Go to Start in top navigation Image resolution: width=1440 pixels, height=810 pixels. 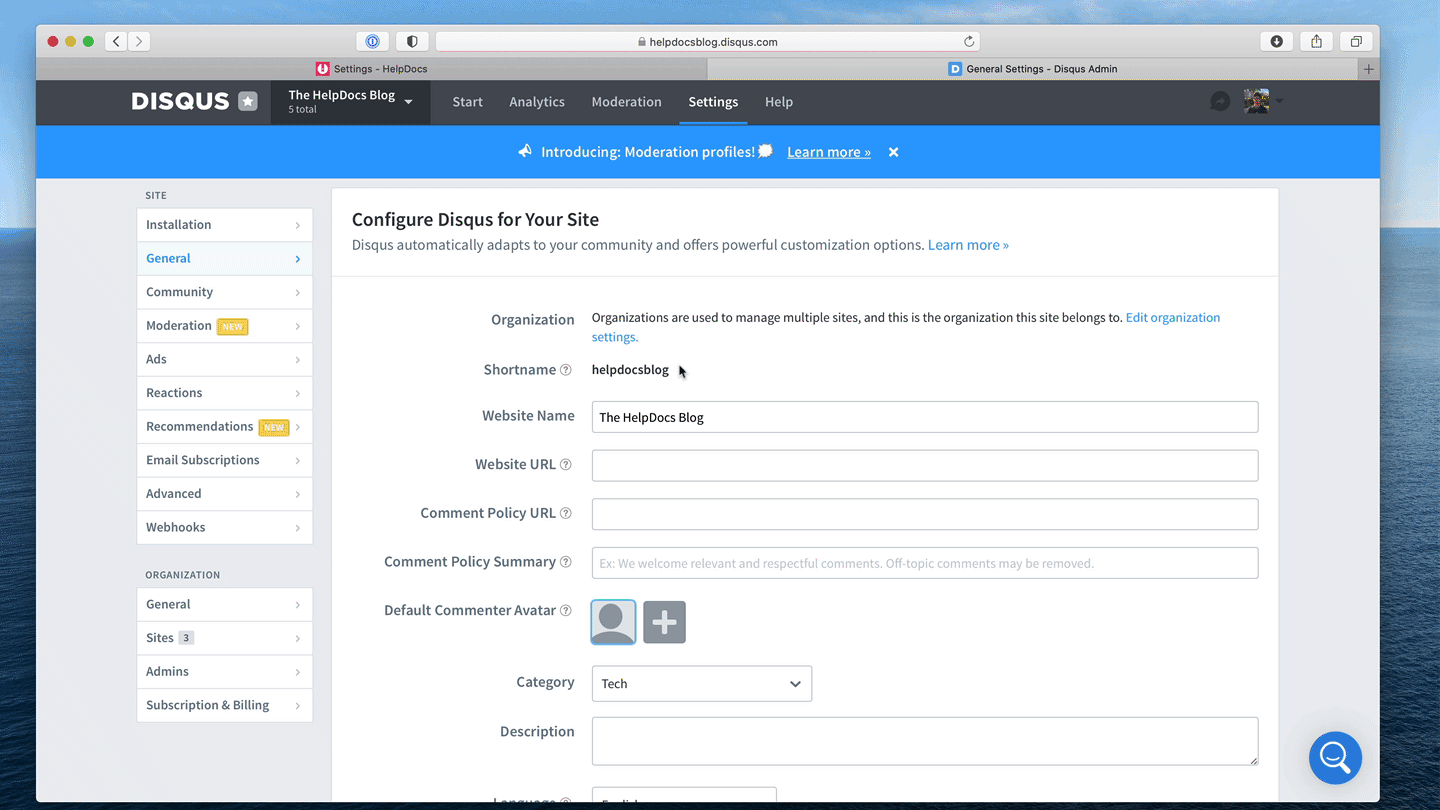click(x=467, y=102)
